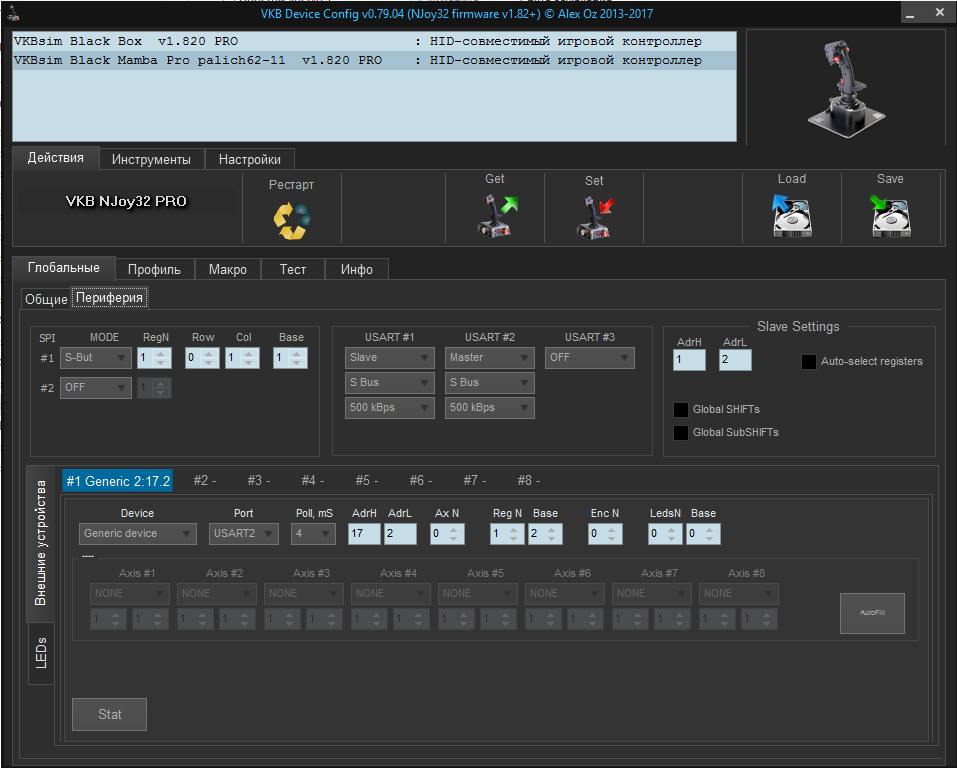Viewport: 957px width, 768px height.
Task: Click the Restart recycle icon
Action: [292, 220]
